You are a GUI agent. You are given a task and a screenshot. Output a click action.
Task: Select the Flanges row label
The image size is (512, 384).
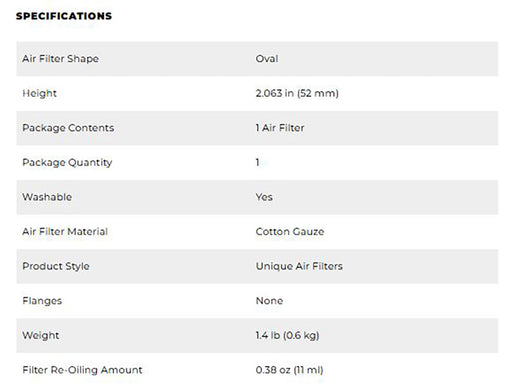(x=42, y=301)
